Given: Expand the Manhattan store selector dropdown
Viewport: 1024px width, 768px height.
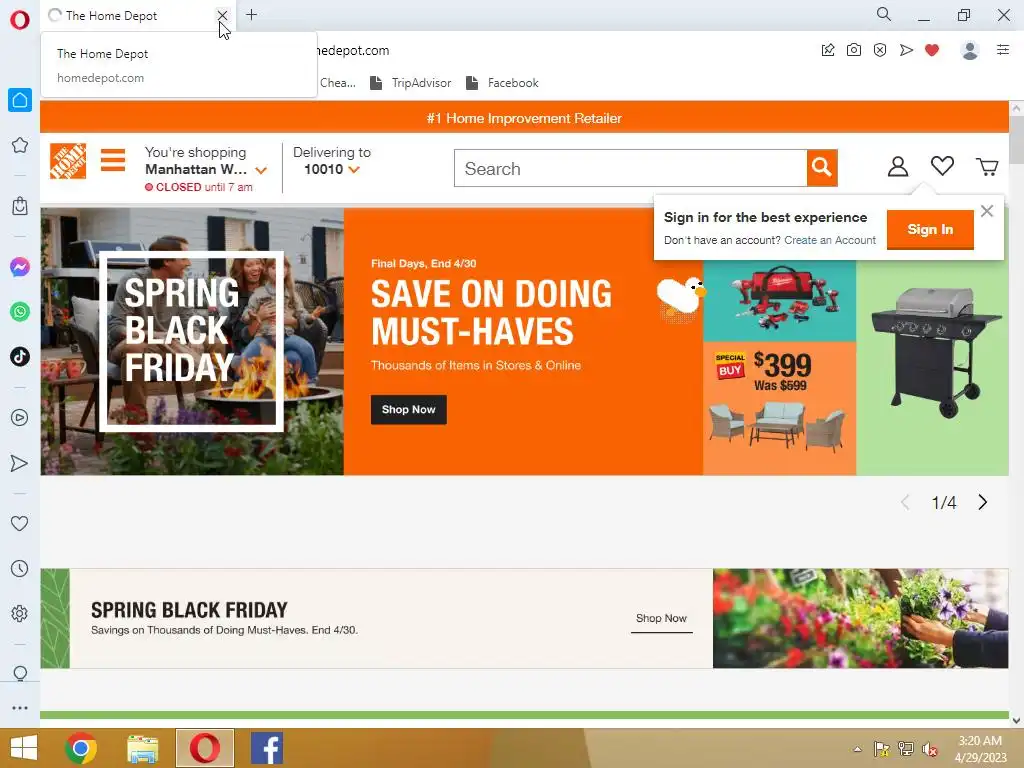Looking at the screenshot, I should [x=261, y=170].
